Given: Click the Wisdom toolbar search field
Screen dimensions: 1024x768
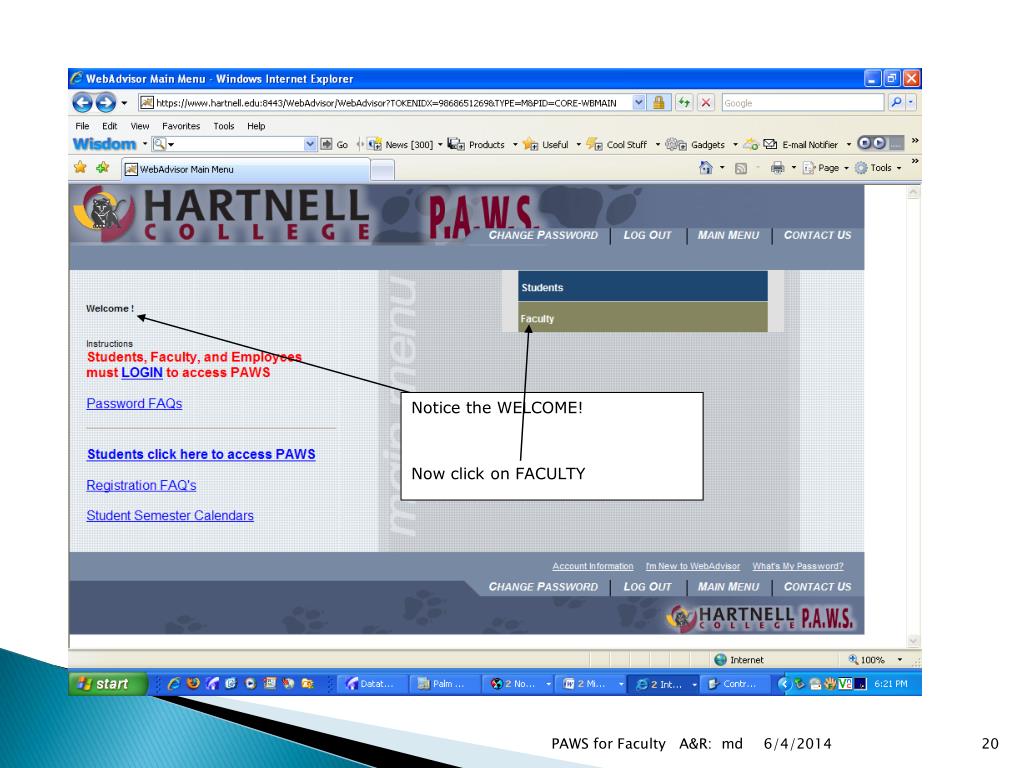Looking at the screenshot, I should [234, 144].
